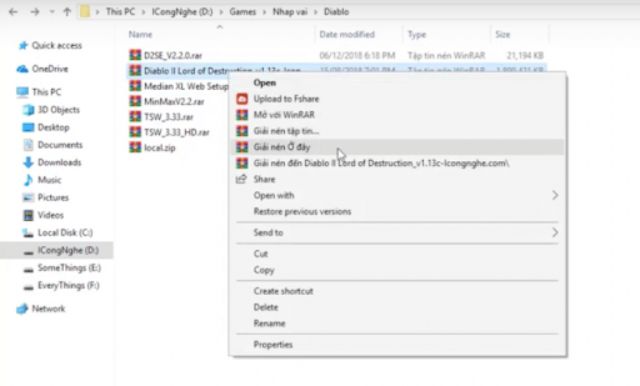Select This PC in the address path

click(x=120, y=12)
